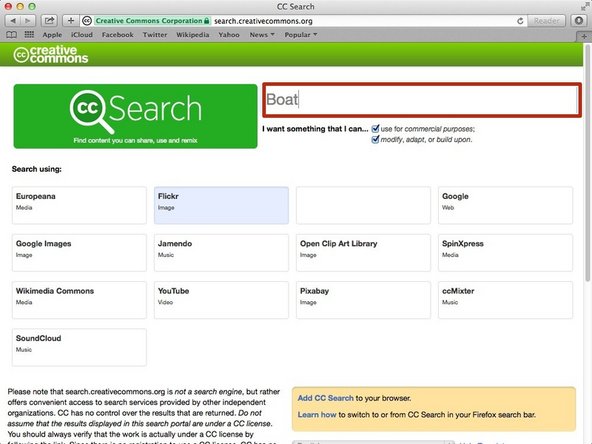Expand the News bookmarks dropdown
The width and height of the screenshot is (592, 444).
(262, 35)
